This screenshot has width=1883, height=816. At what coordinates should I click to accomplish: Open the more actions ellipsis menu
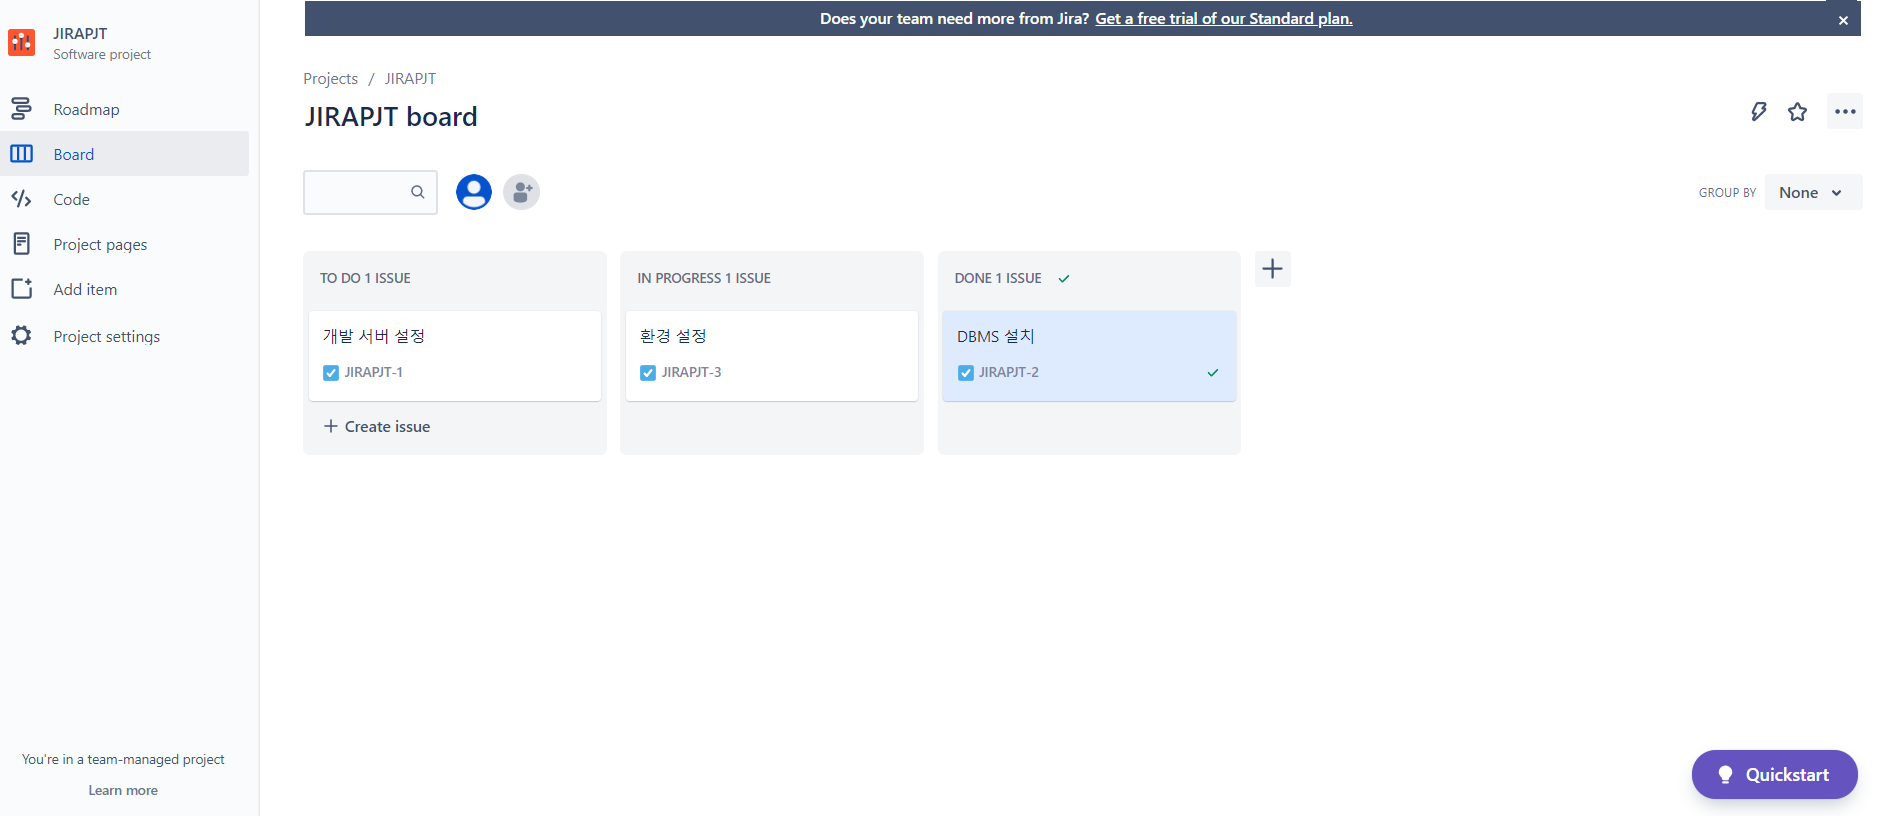click(x=1845, y=112)
